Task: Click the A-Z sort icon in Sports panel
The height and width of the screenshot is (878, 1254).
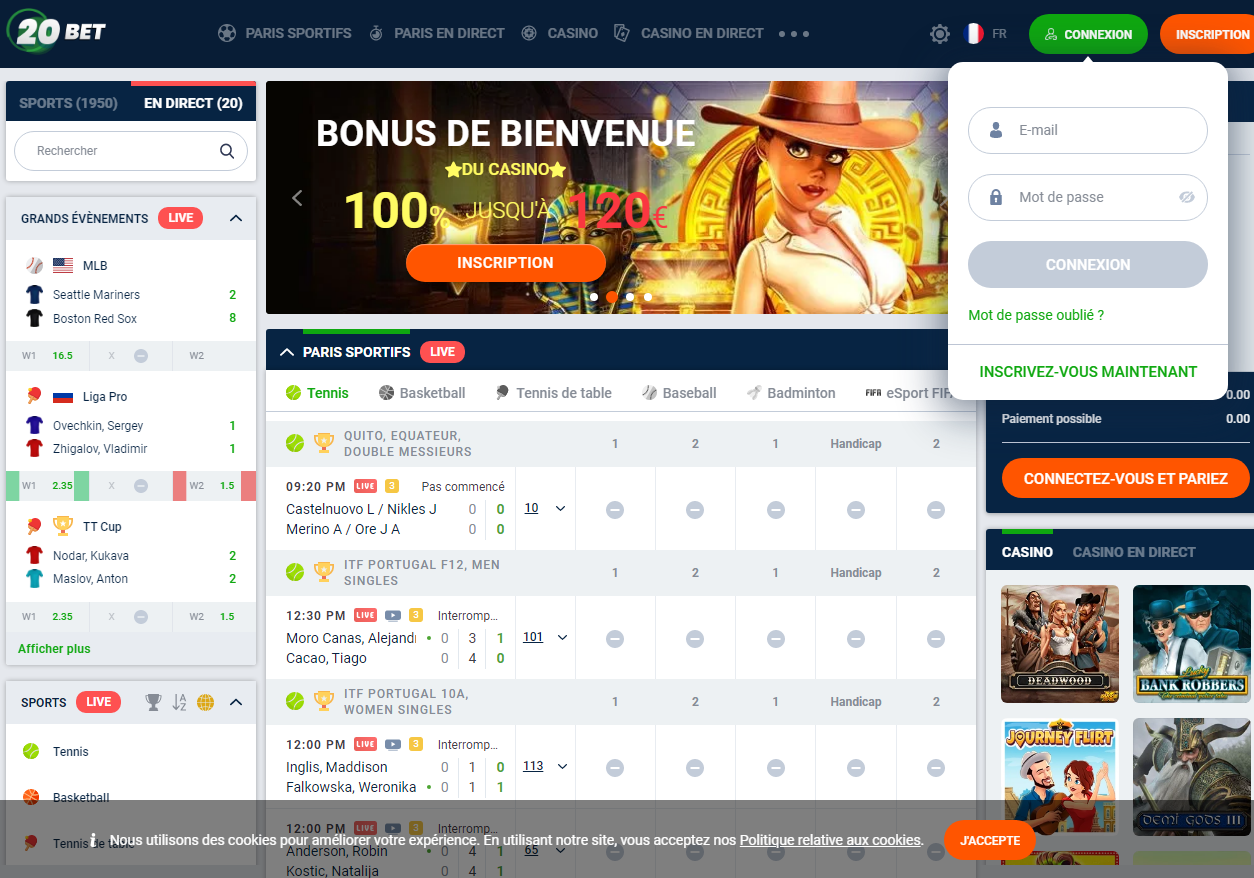Action: tap(179, 702)
